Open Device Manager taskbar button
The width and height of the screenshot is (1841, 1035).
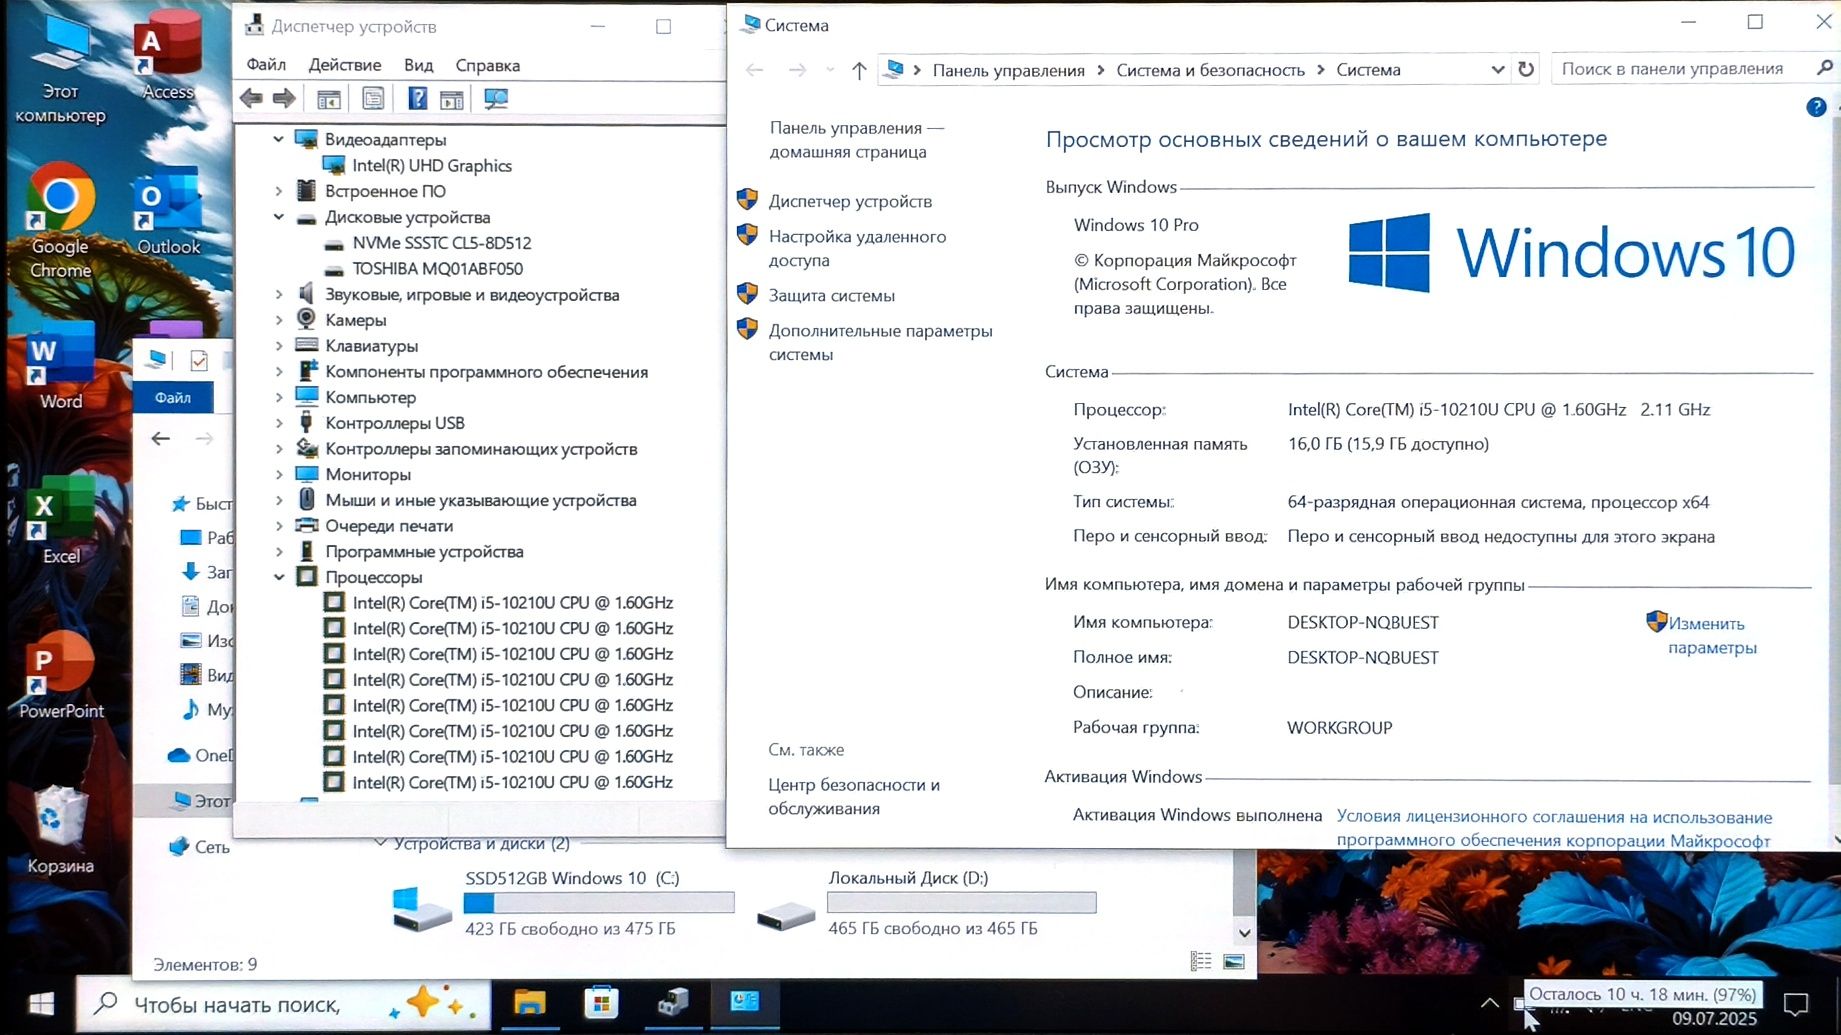click(x=673, y=1002)
